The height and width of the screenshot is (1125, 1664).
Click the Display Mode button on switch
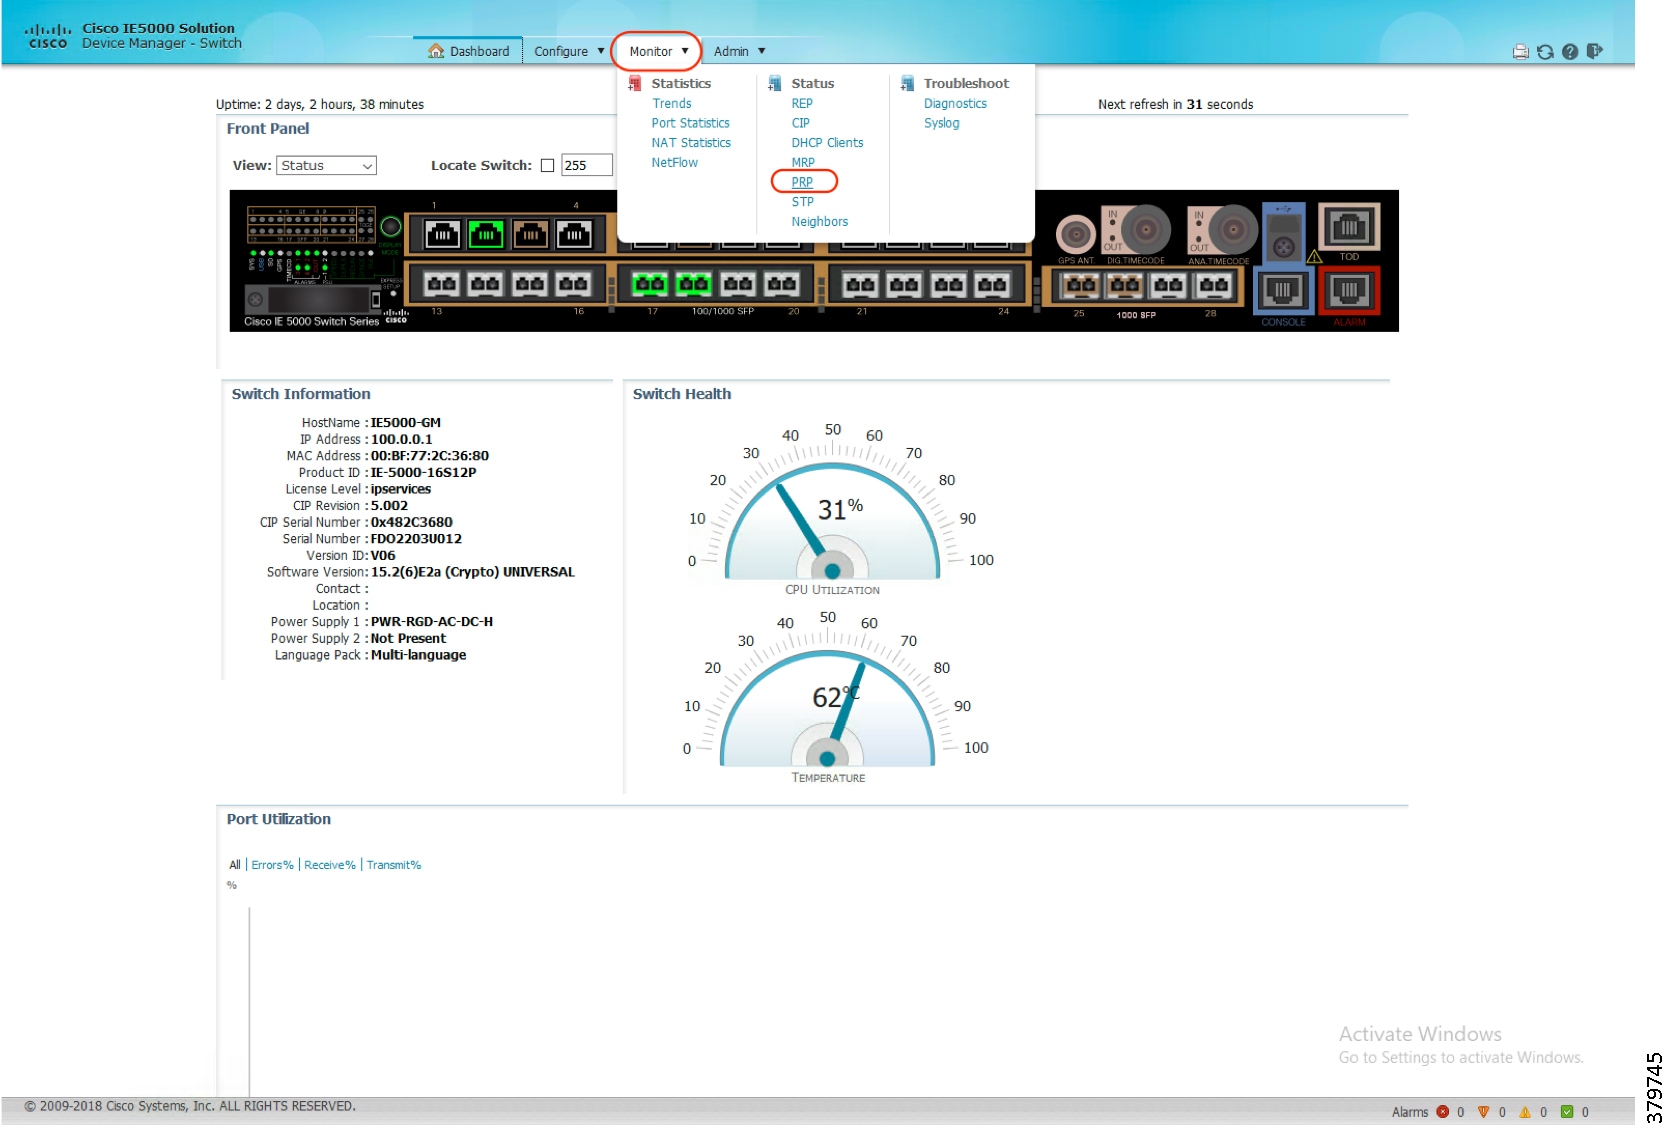391,227
